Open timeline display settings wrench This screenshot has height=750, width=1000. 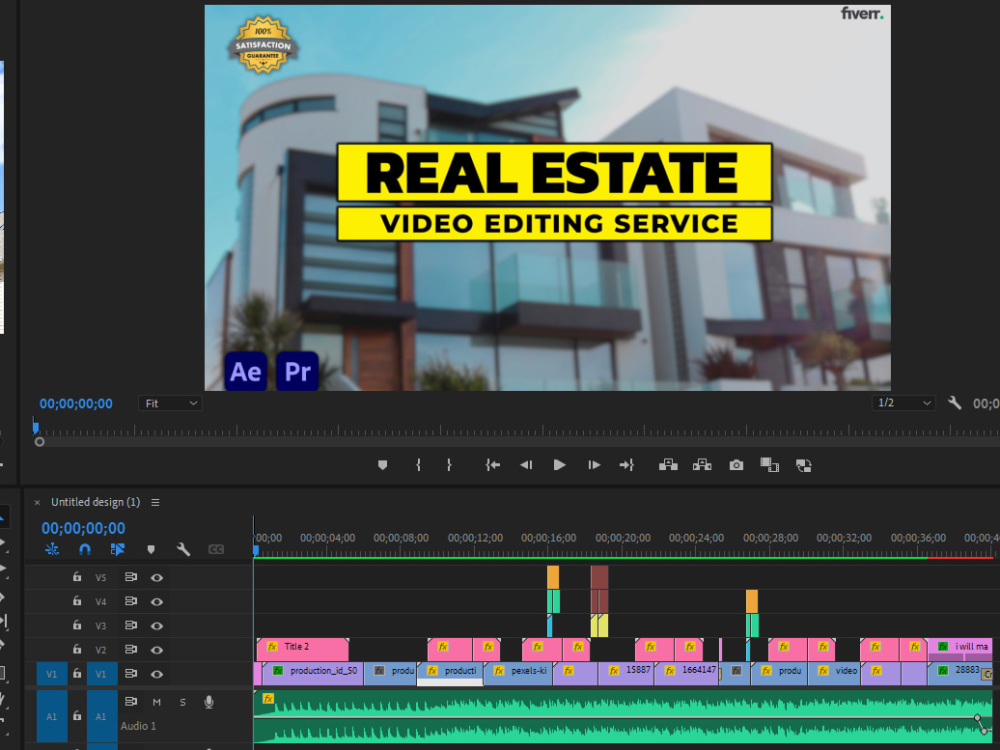click(183, 549)
